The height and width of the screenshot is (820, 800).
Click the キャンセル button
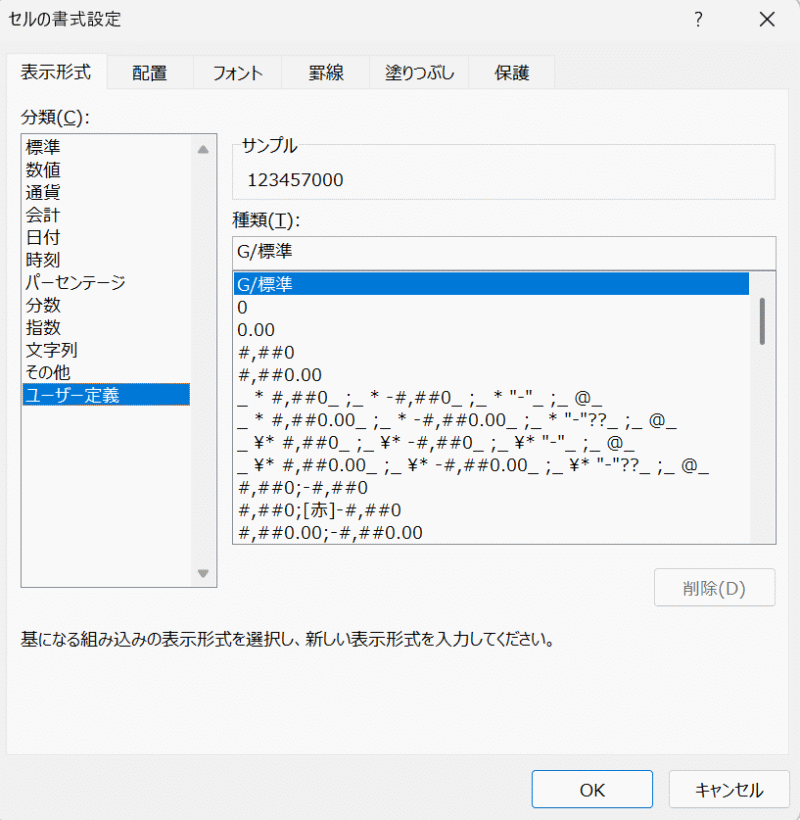tap(729, 789)
